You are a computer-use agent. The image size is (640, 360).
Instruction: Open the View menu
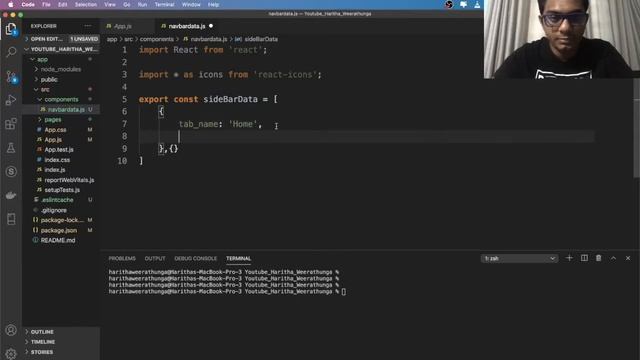(110, 4)
